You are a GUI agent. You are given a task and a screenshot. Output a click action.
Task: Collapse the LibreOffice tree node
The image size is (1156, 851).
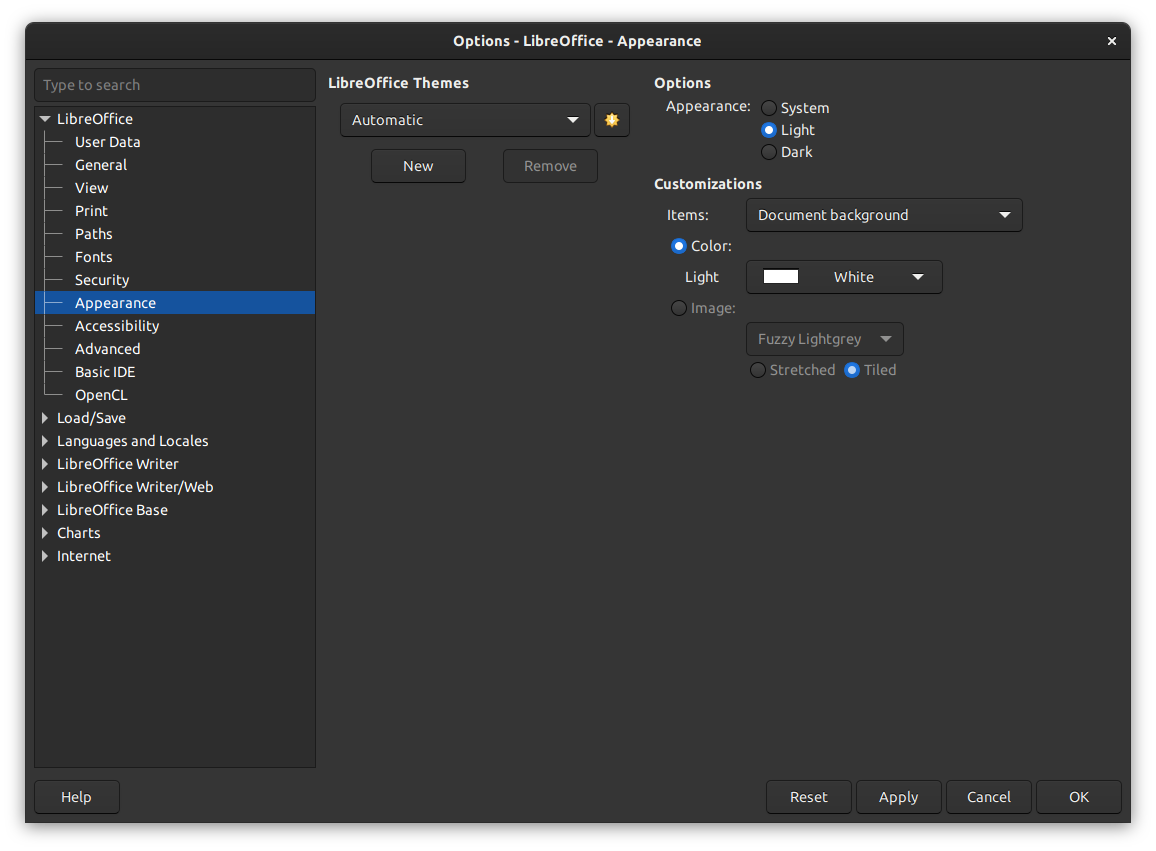[x=45, y=119]
